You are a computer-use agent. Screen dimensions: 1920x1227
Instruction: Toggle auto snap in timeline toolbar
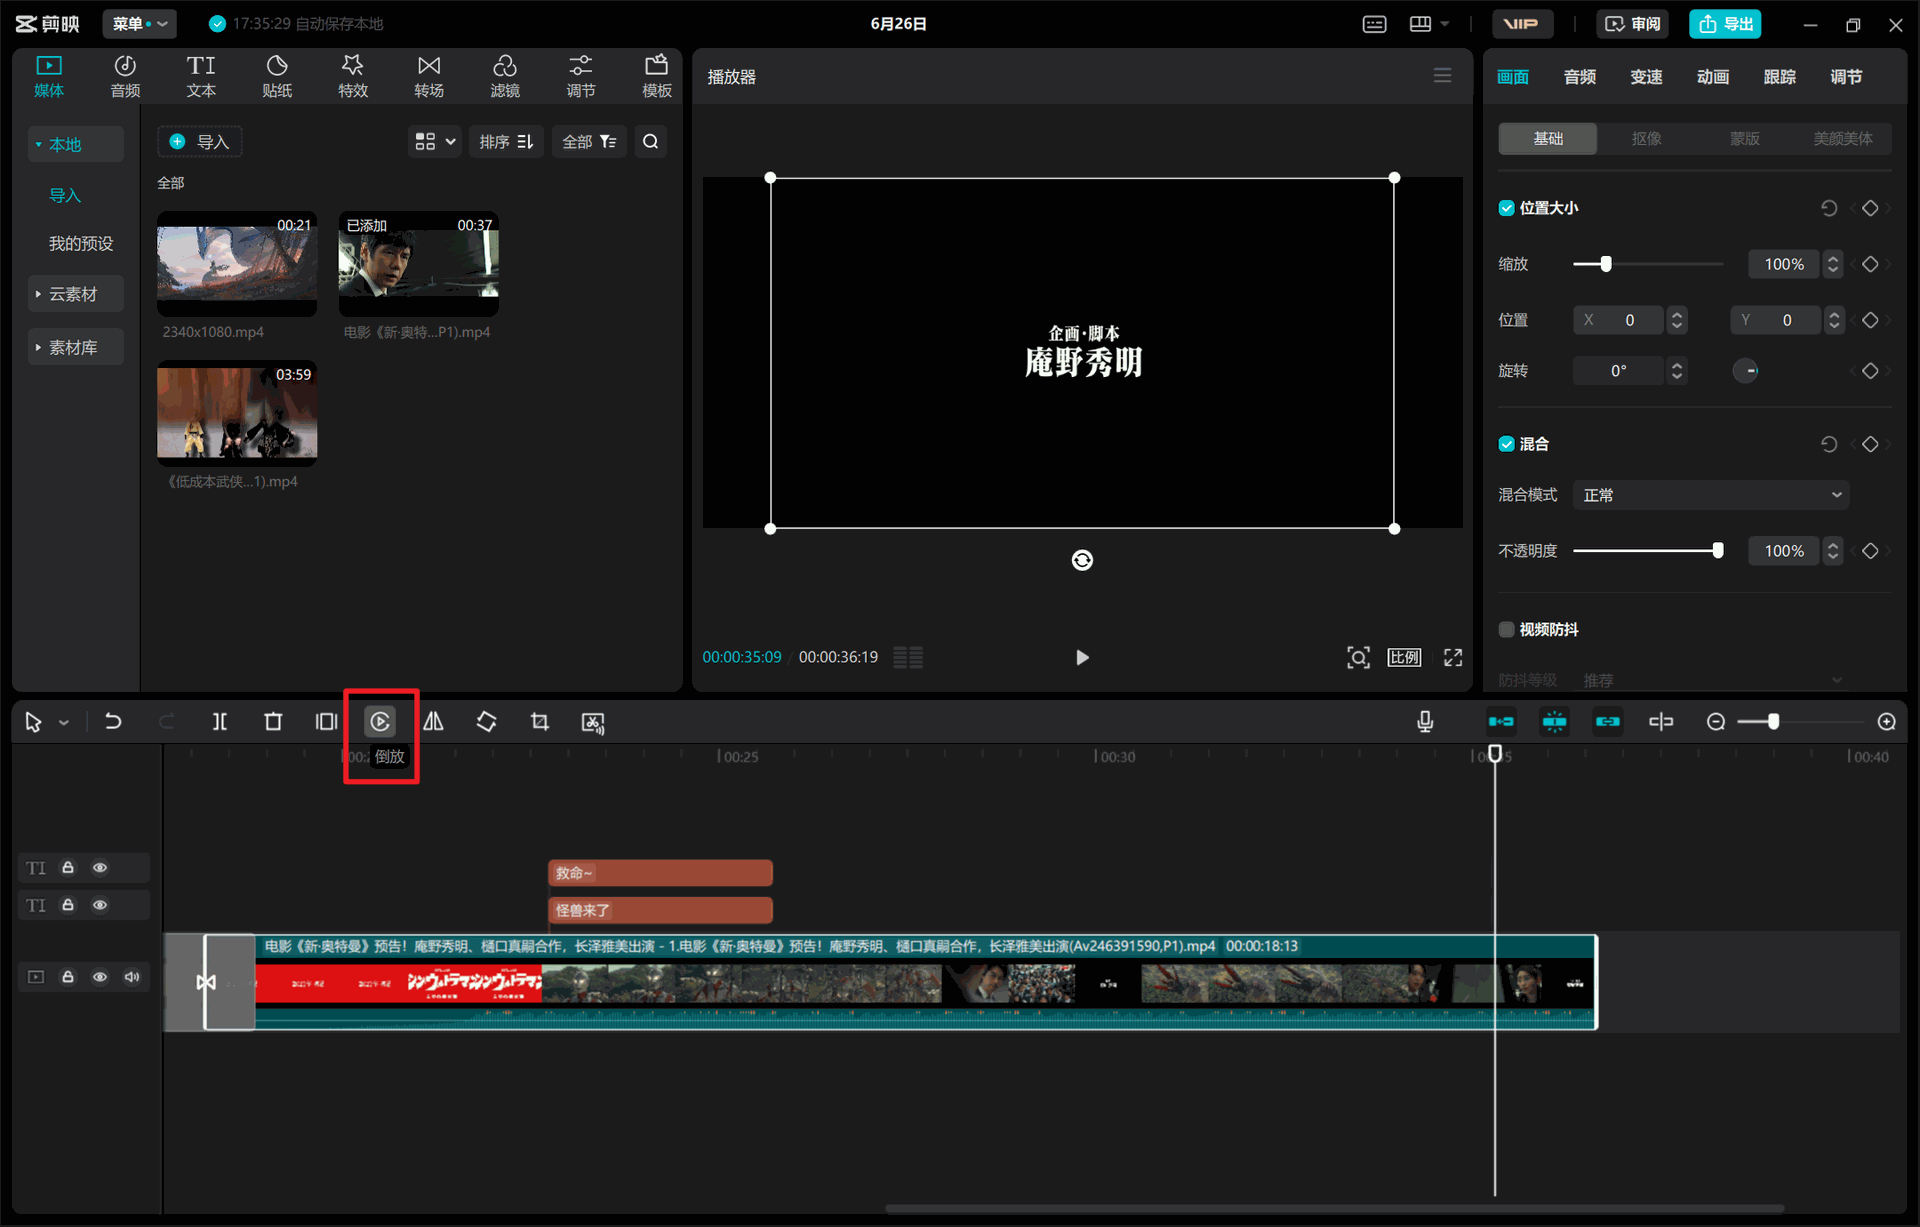1554,721
